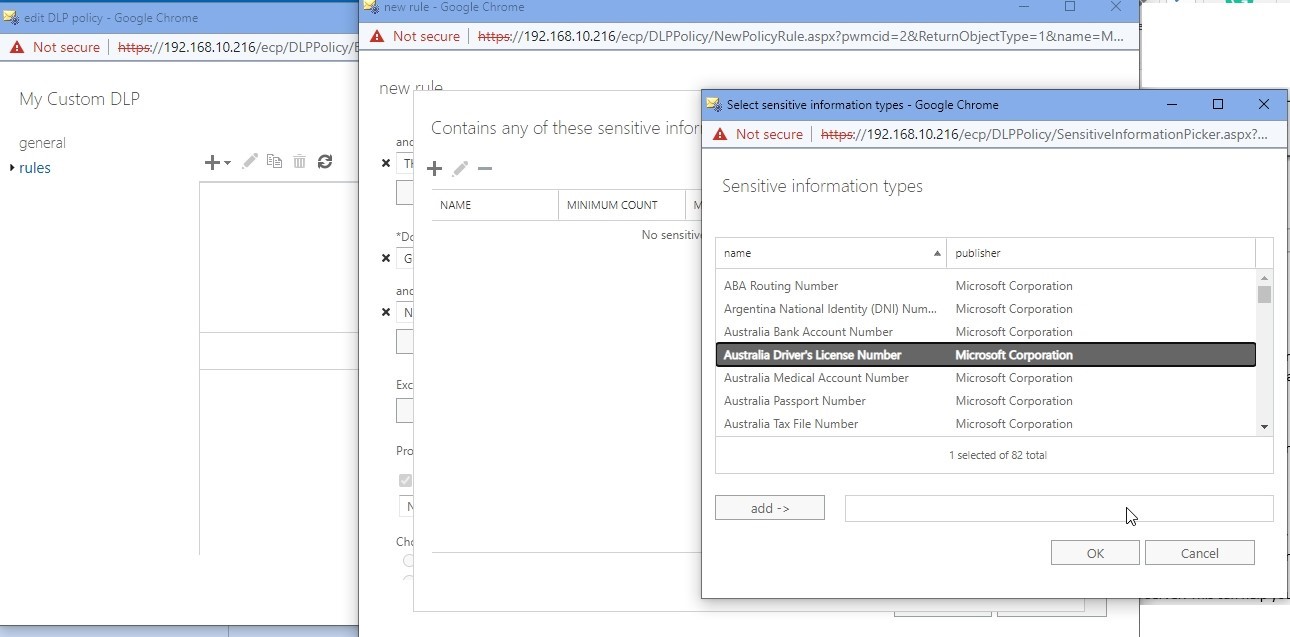Select ABA Routing Number row
The image size is (1290, 637).
point(986,286)
